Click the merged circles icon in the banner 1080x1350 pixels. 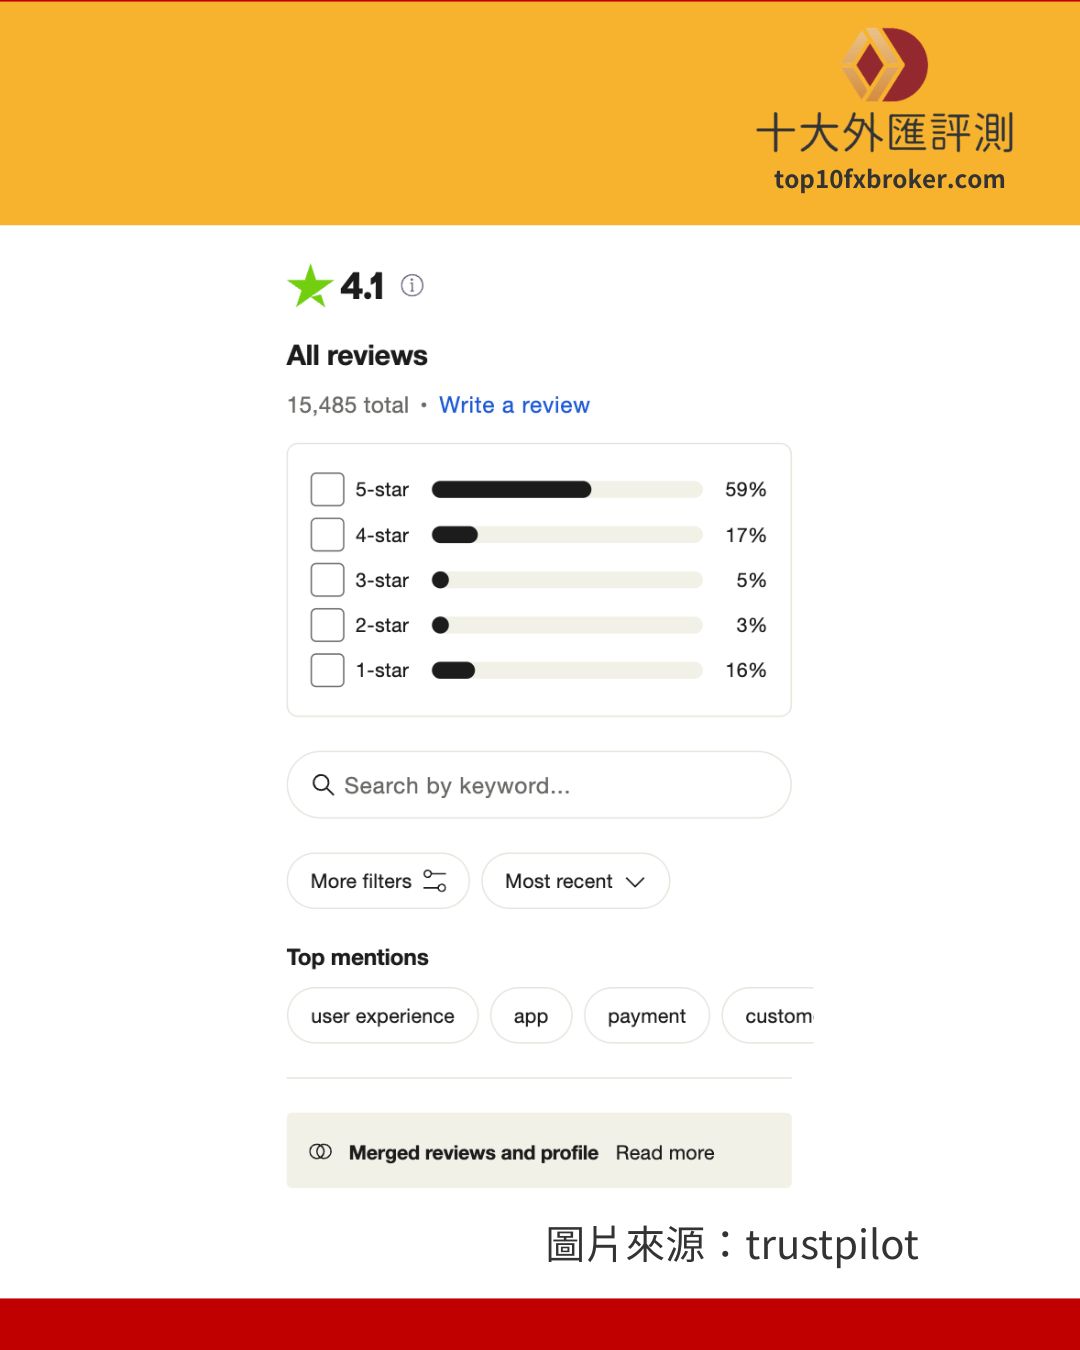320,1152
